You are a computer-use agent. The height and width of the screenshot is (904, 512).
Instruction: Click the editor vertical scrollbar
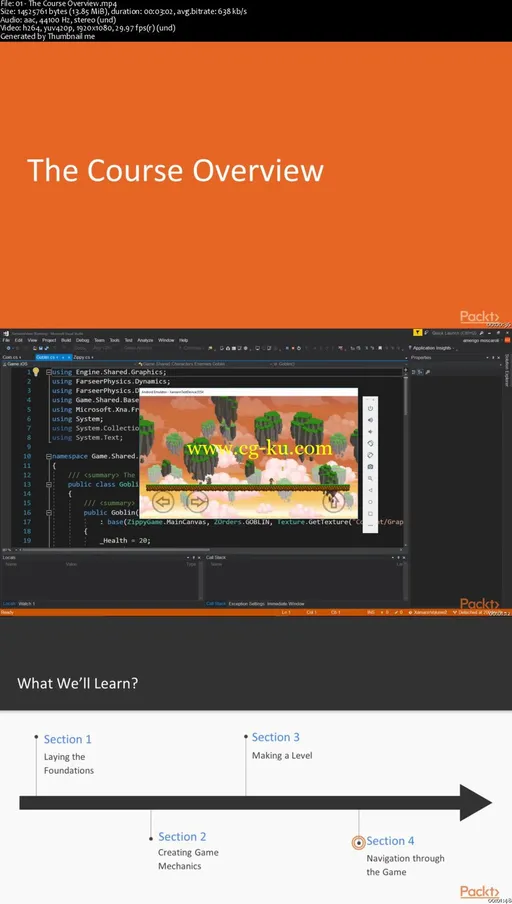405,457
